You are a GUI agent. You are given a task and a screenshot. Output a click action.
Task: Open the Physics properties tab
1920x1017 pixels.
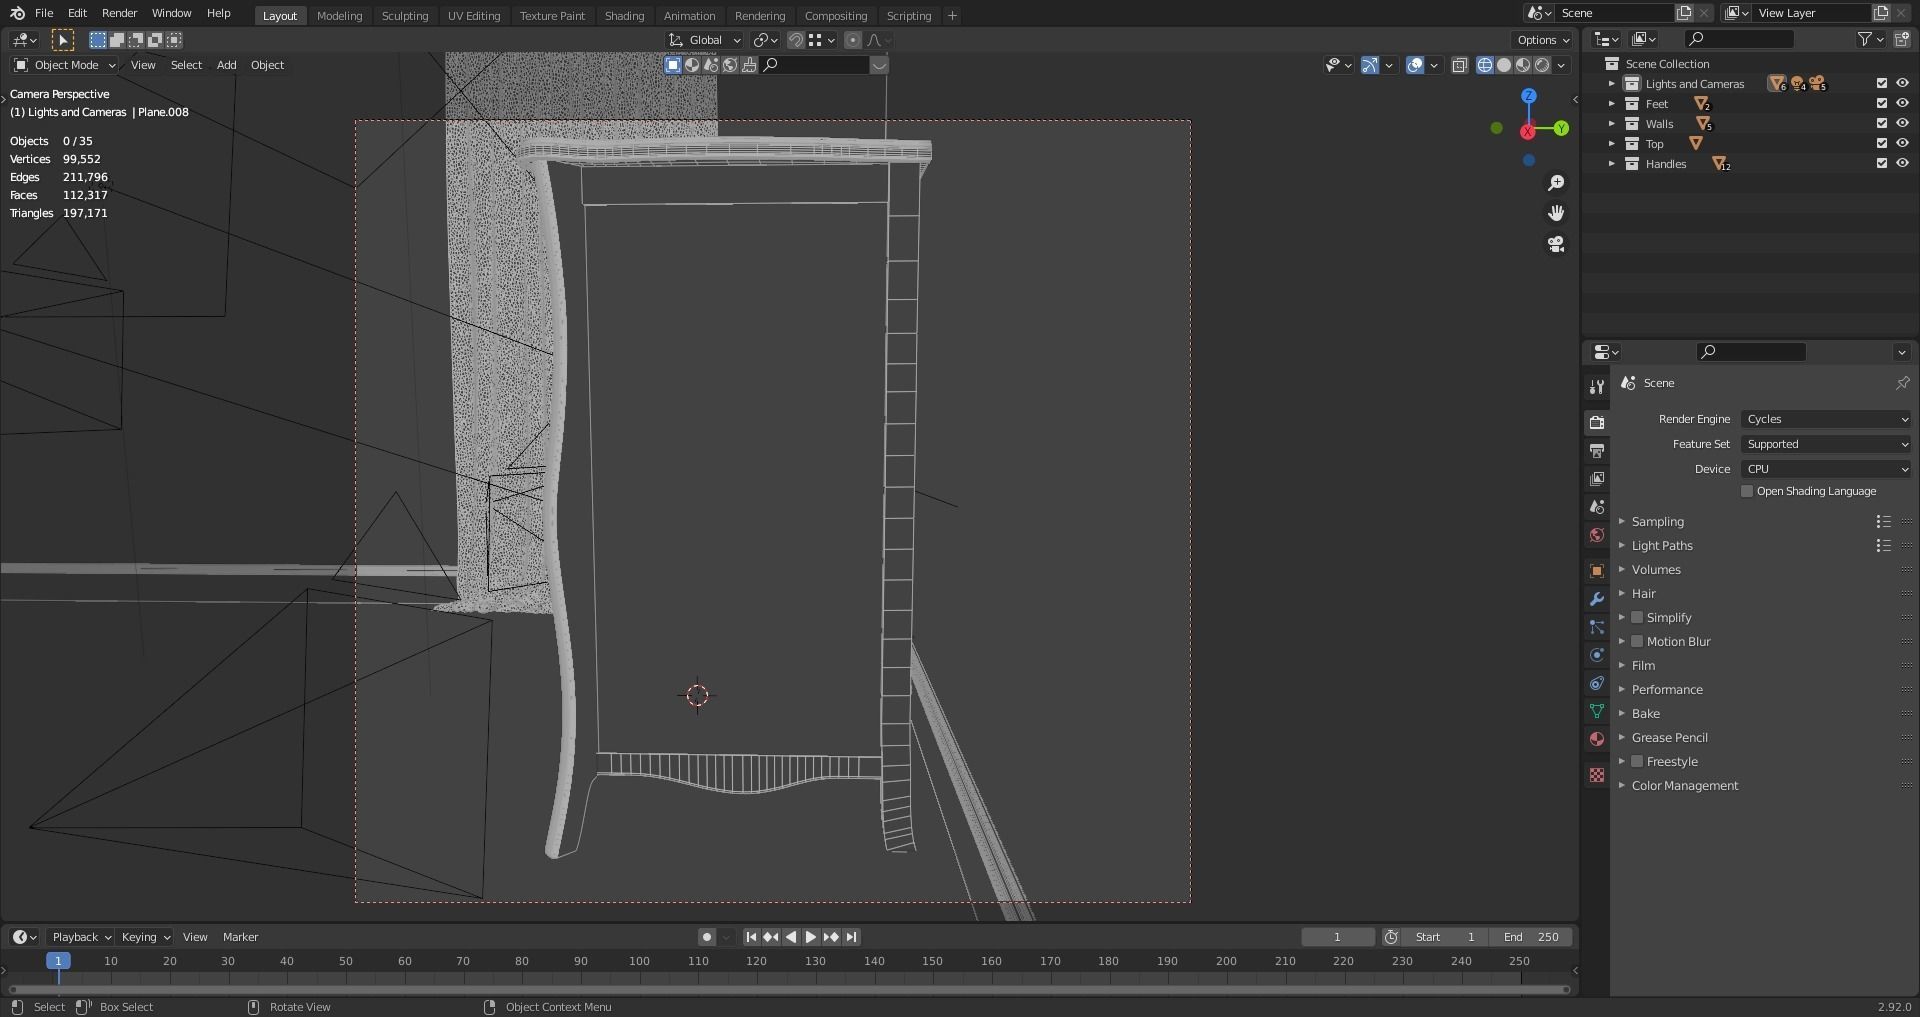[x=1597, y=655]
